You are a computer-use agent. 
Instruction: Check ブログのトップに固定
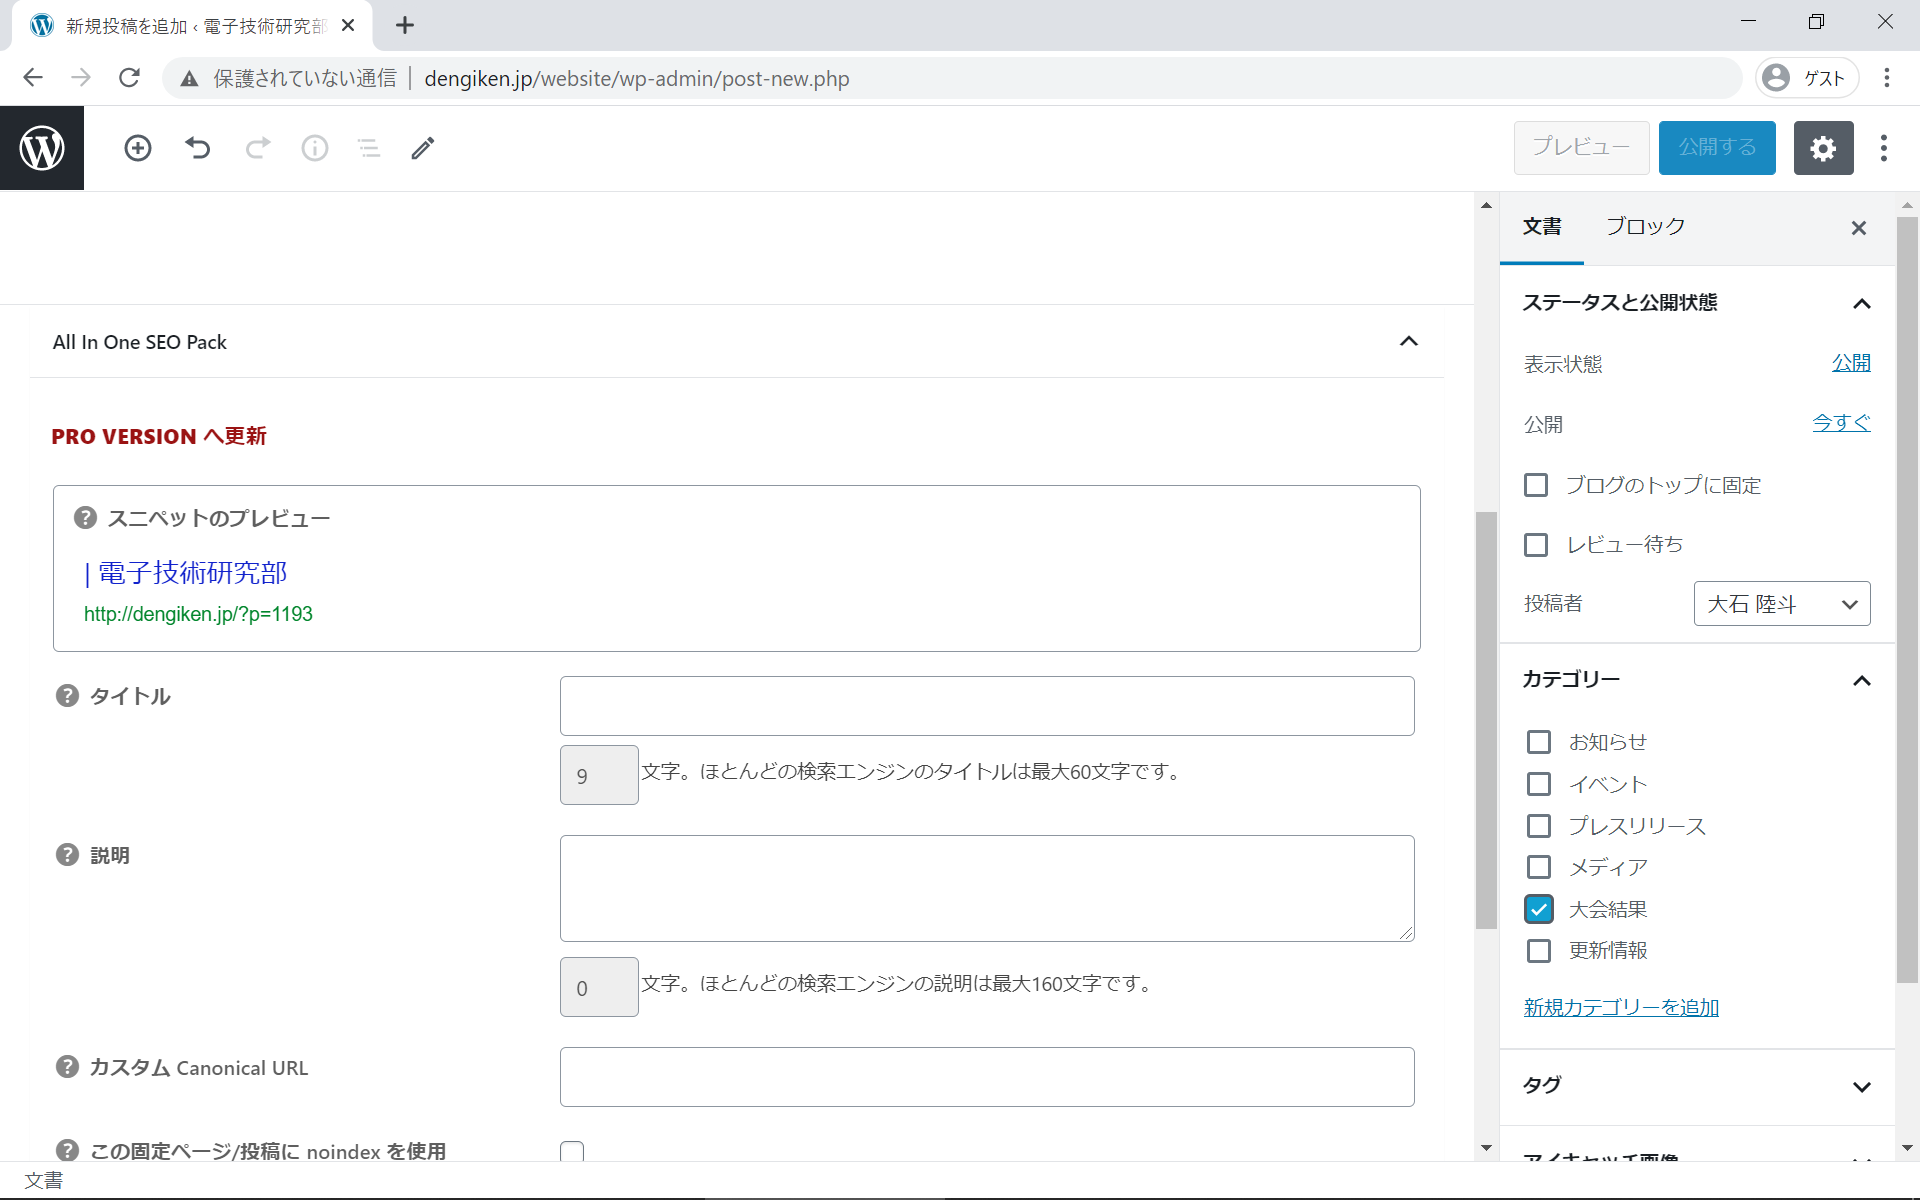pyautogui.click(x=1536, y=485)
